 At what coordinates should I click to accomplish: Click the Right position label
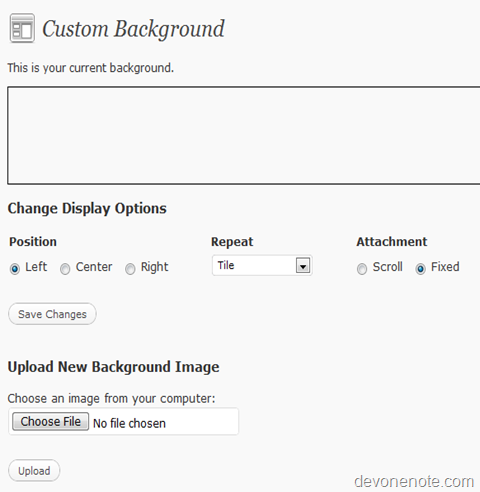tap(155, 267)
